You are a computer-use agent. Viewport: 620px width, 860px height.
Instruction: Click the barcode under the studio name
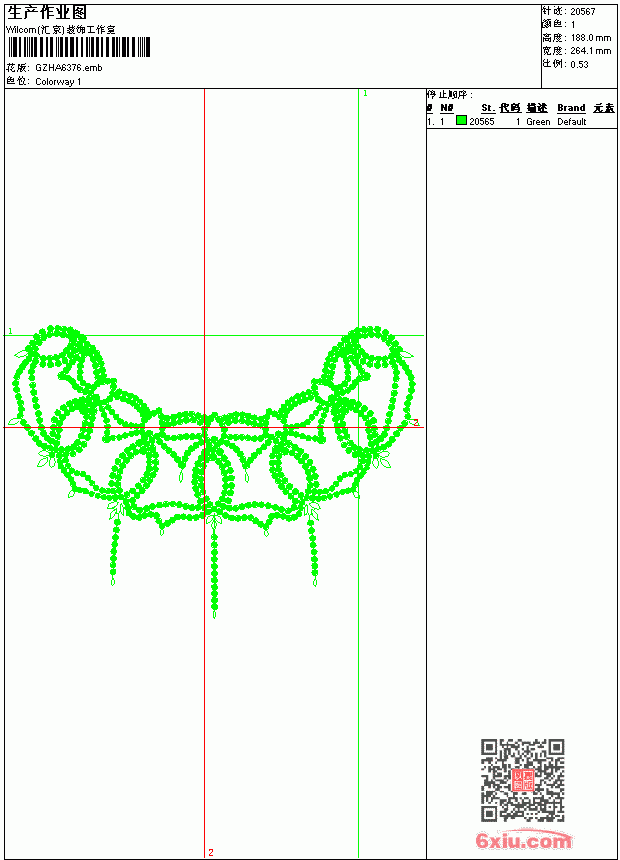click(x=79, y=47)
